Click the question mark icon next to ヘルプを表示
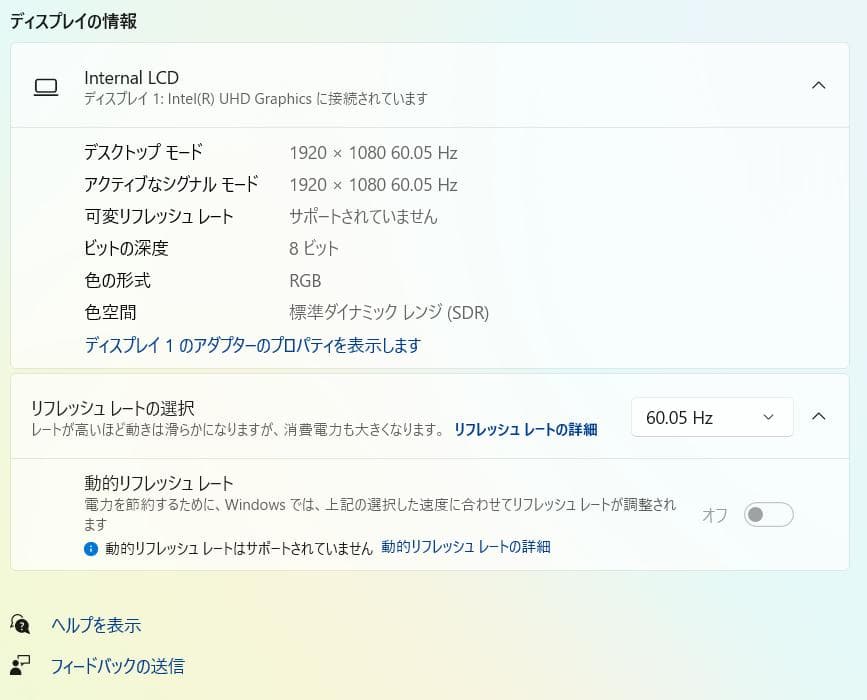This screenshot has width=867, height=700. [x=22, y=625]
